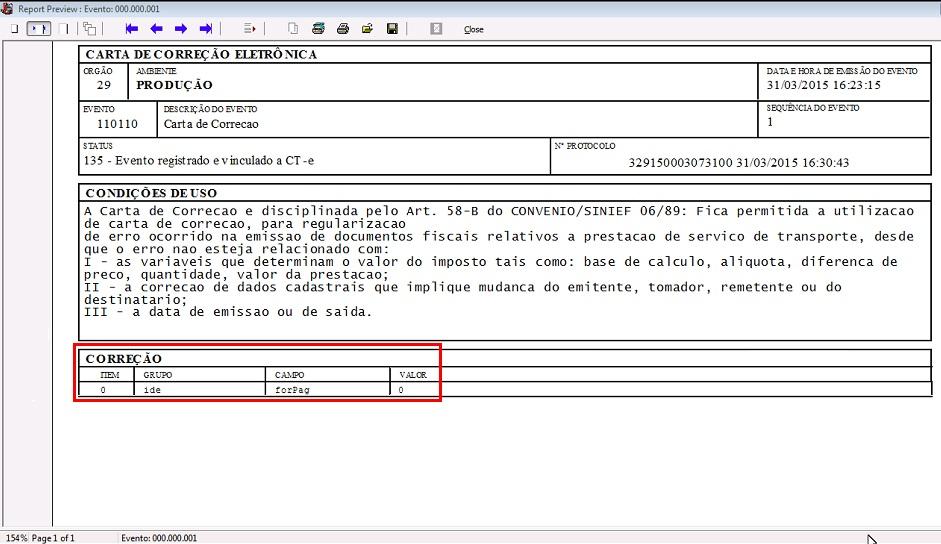Click the sequência do evento value 1
941x544 pixels.
point(770,122)
